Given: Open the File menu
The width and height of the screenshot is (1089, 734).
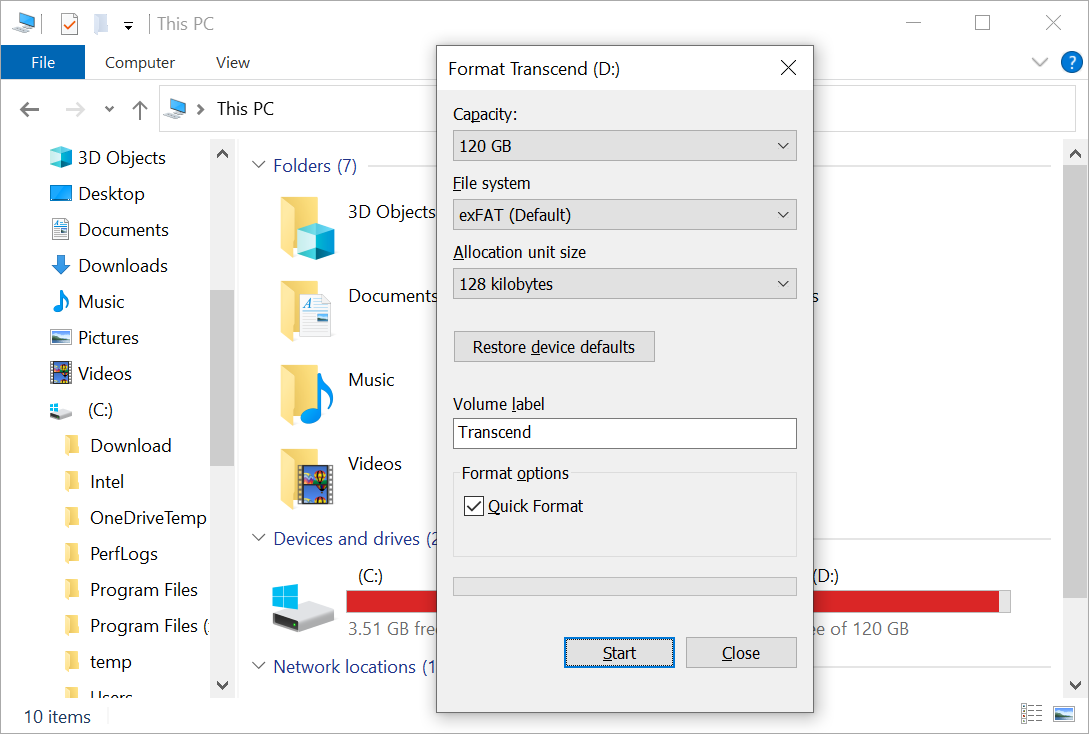Looking at the screenshot, I should 42,61.
